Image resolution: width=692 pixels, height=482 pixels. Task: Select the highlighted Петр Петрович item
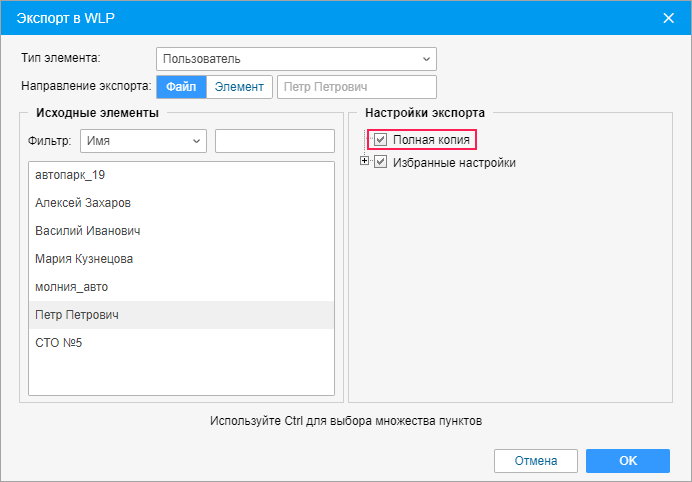(x=181, y=315)
